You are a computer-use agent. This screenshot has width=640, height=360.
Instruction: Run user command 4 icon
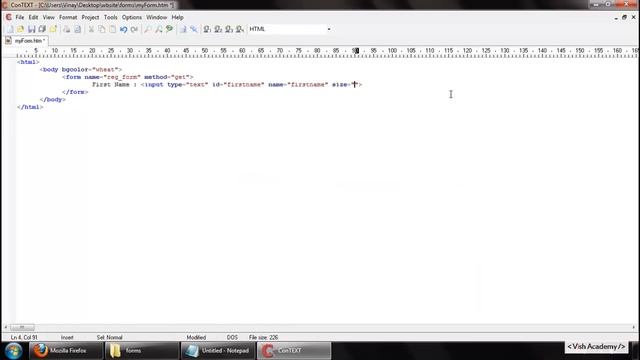click(x=240, y=29)
